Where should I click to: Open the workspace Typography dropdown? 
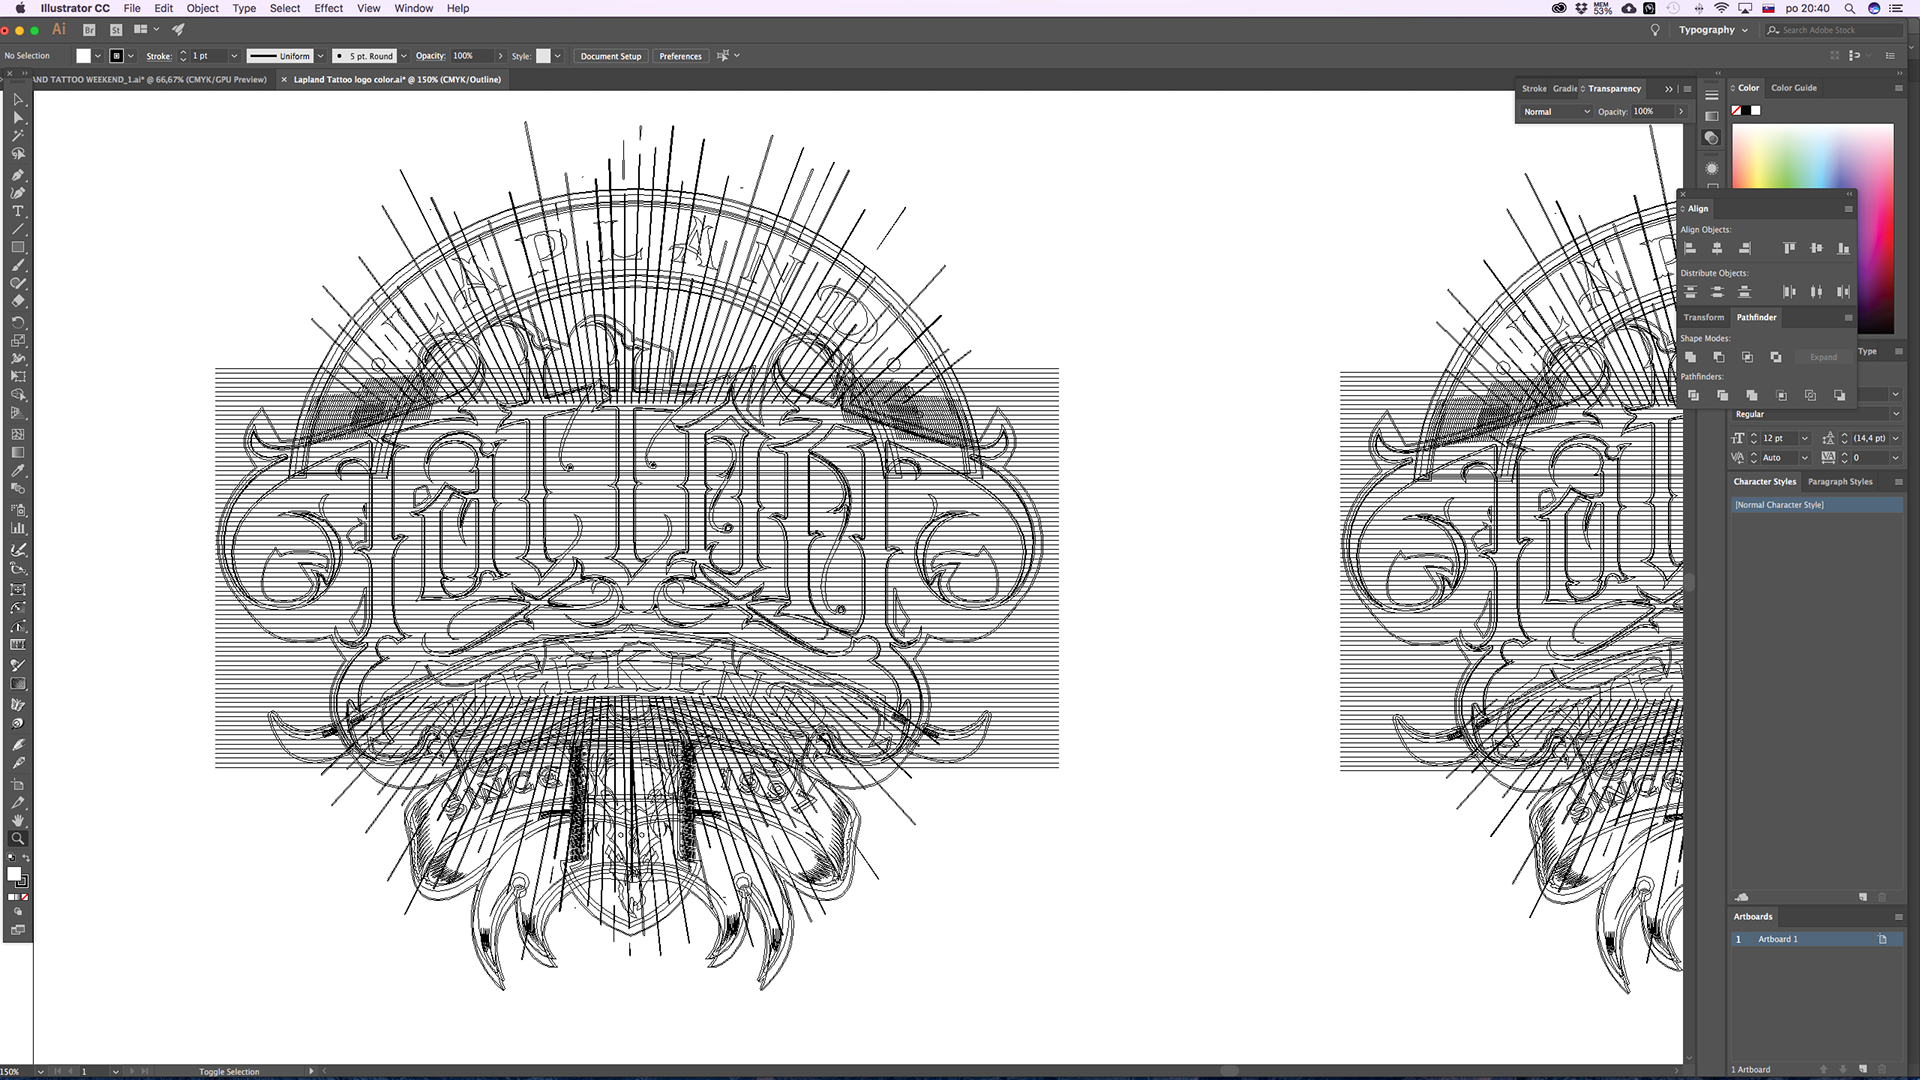(1713, 30)
